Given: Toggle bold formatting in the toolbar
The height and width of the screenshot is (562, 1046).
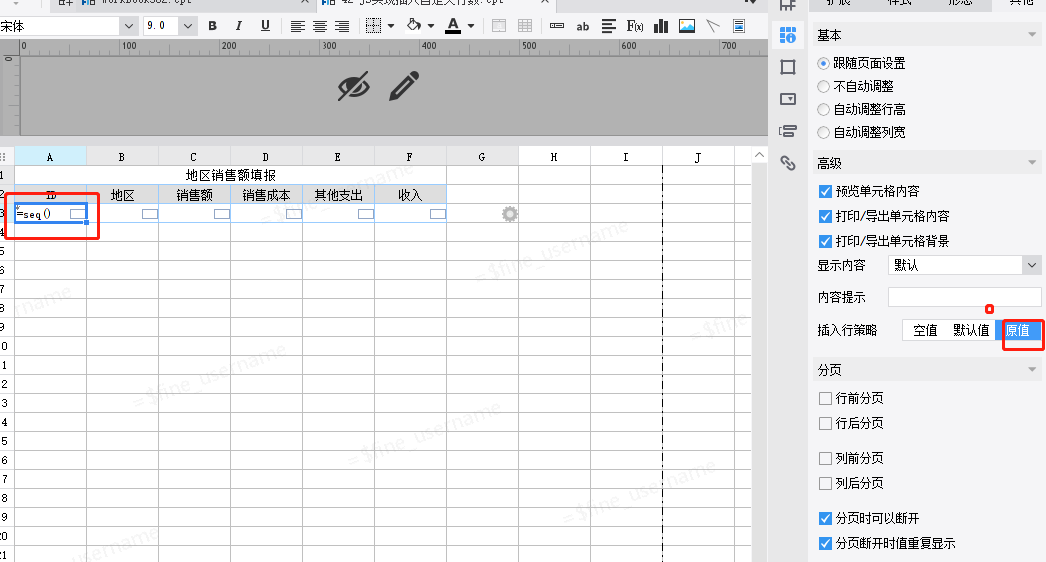Looking at the screenshot, I should pyautogui.click(x=213, y=26).
